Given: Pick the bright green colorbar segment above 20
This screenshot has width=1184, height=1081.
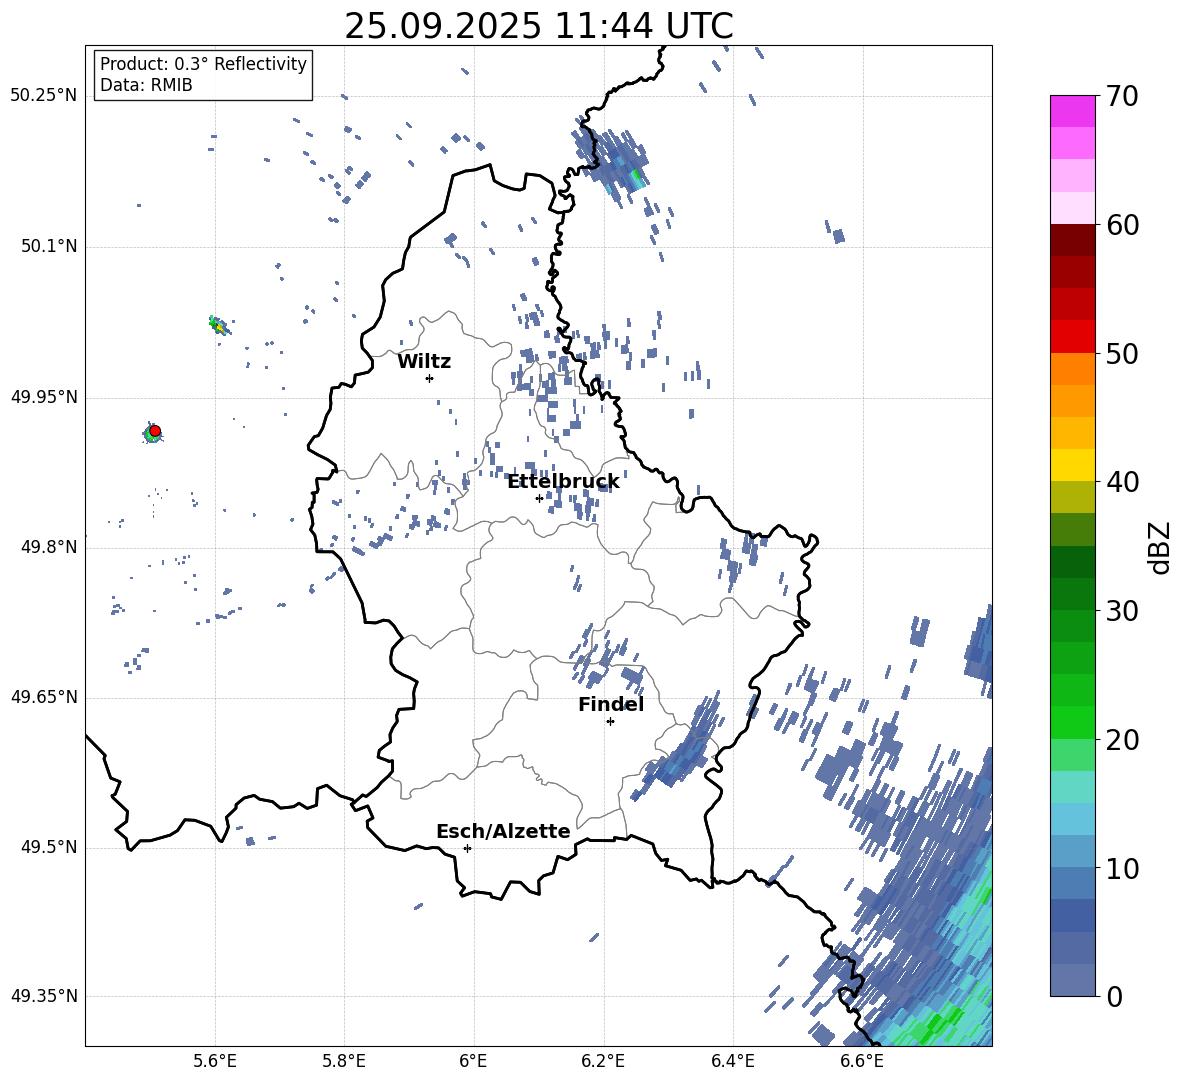Looking at the screenshot, I should (x=1072, y=722).
